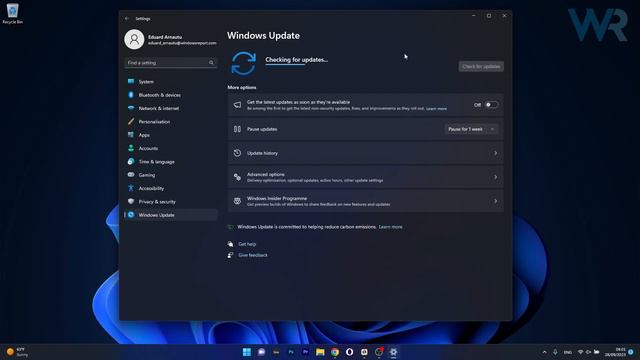
Task: Toggle Get the latest updates switch
Action: click(491, 105)
